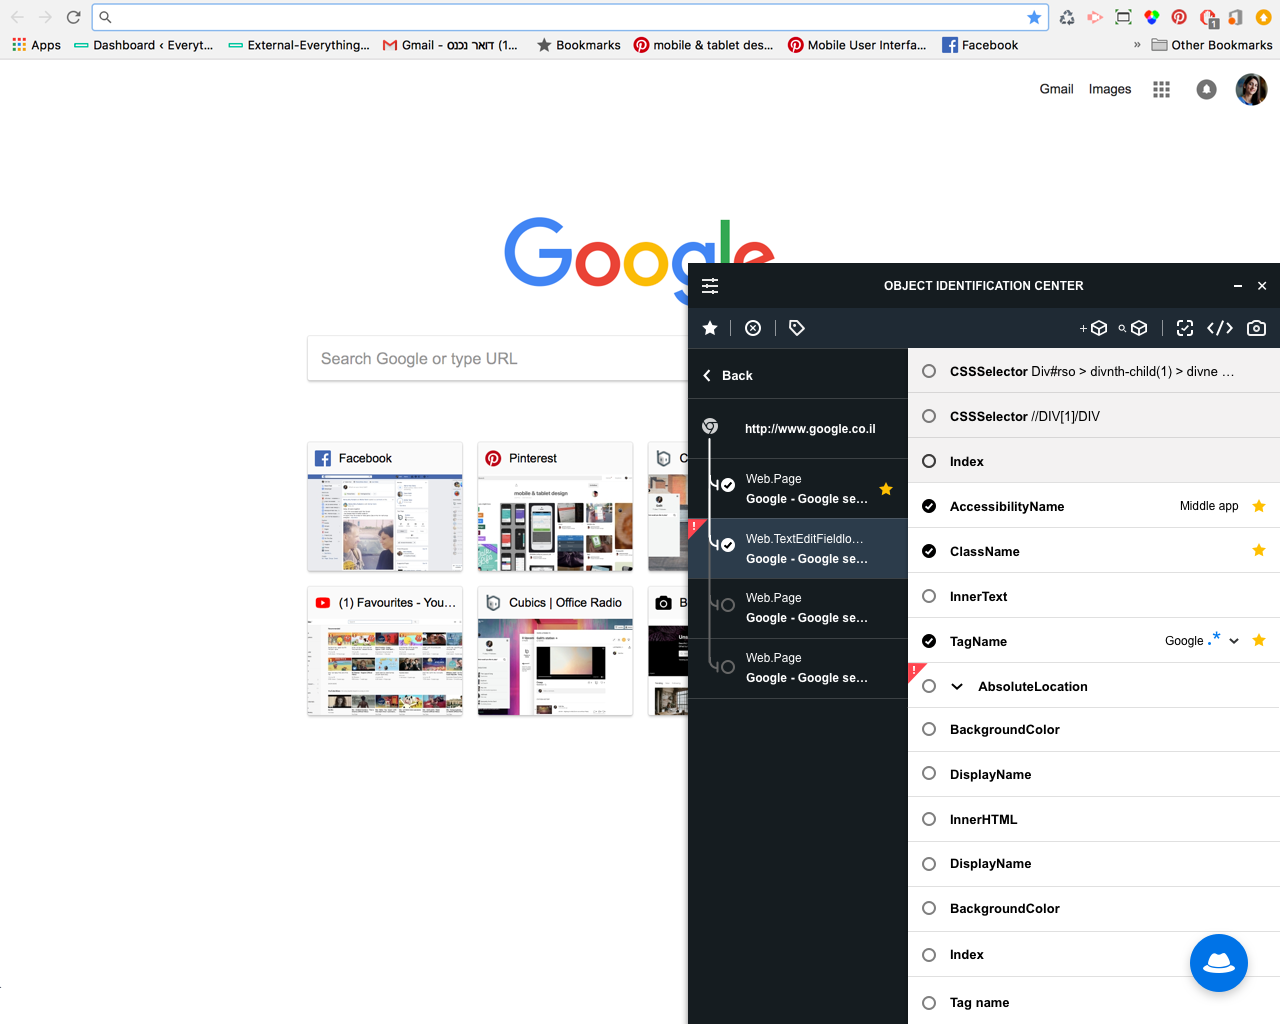
Task: Click the circled X clear icon in panel toolbar
Action: [753, 328]
